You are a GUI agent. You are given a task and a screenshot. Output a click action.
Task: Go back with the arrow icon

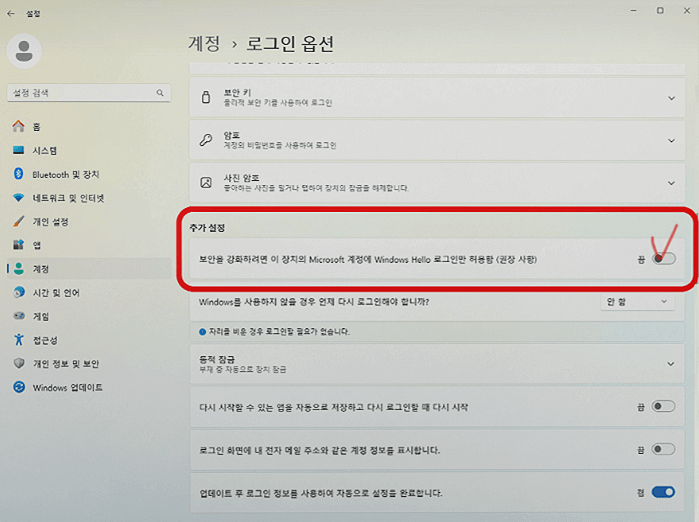coord(11,13)
